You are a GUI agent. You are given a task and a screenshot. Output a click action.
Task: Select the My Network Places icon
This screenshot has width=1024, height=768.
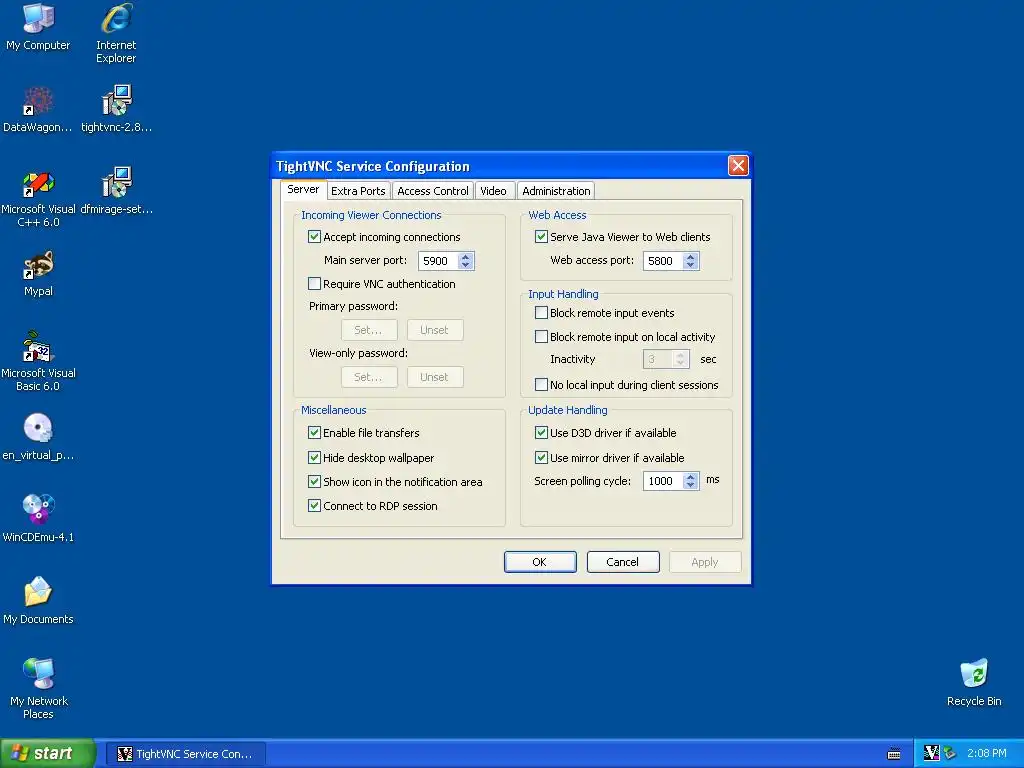point(38,689)
